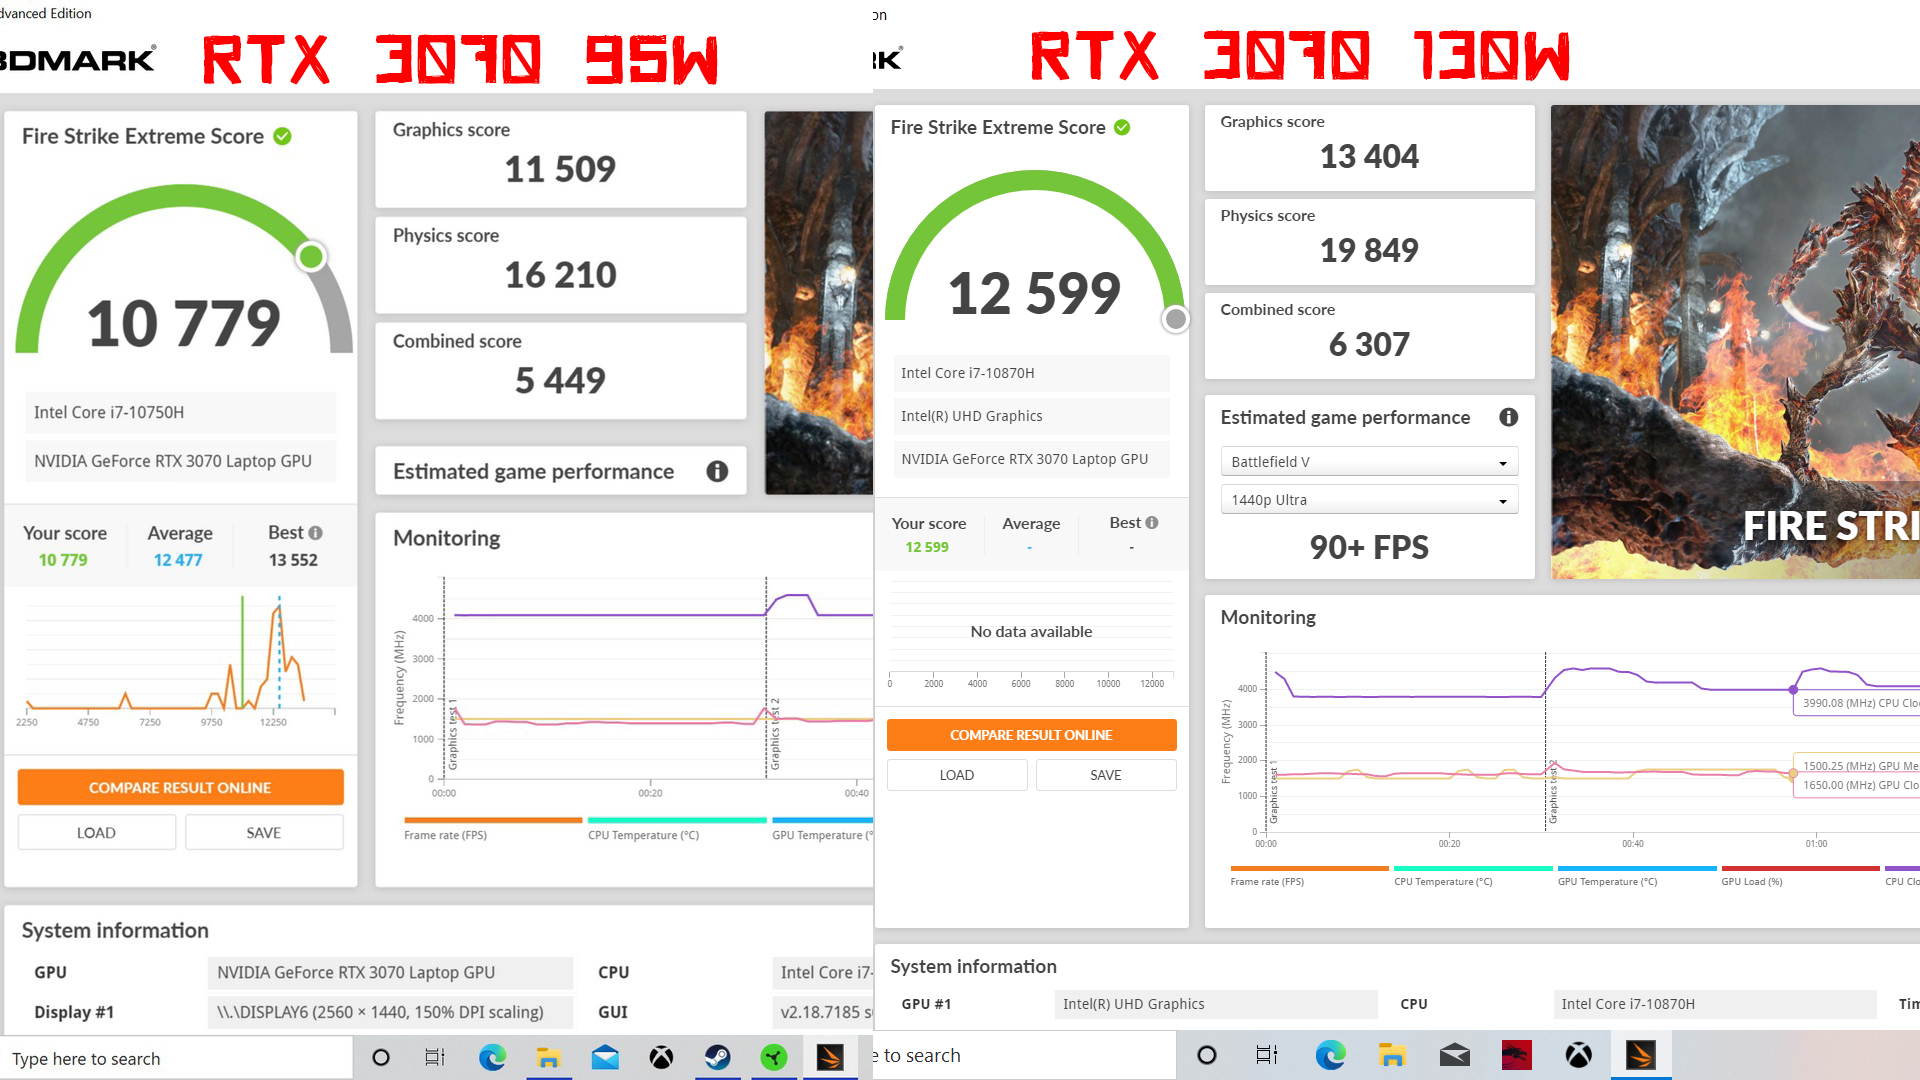Click LOAD button in the 95W window
The height and width of the screenshot is (1080, 1920).
coord(97,832)
